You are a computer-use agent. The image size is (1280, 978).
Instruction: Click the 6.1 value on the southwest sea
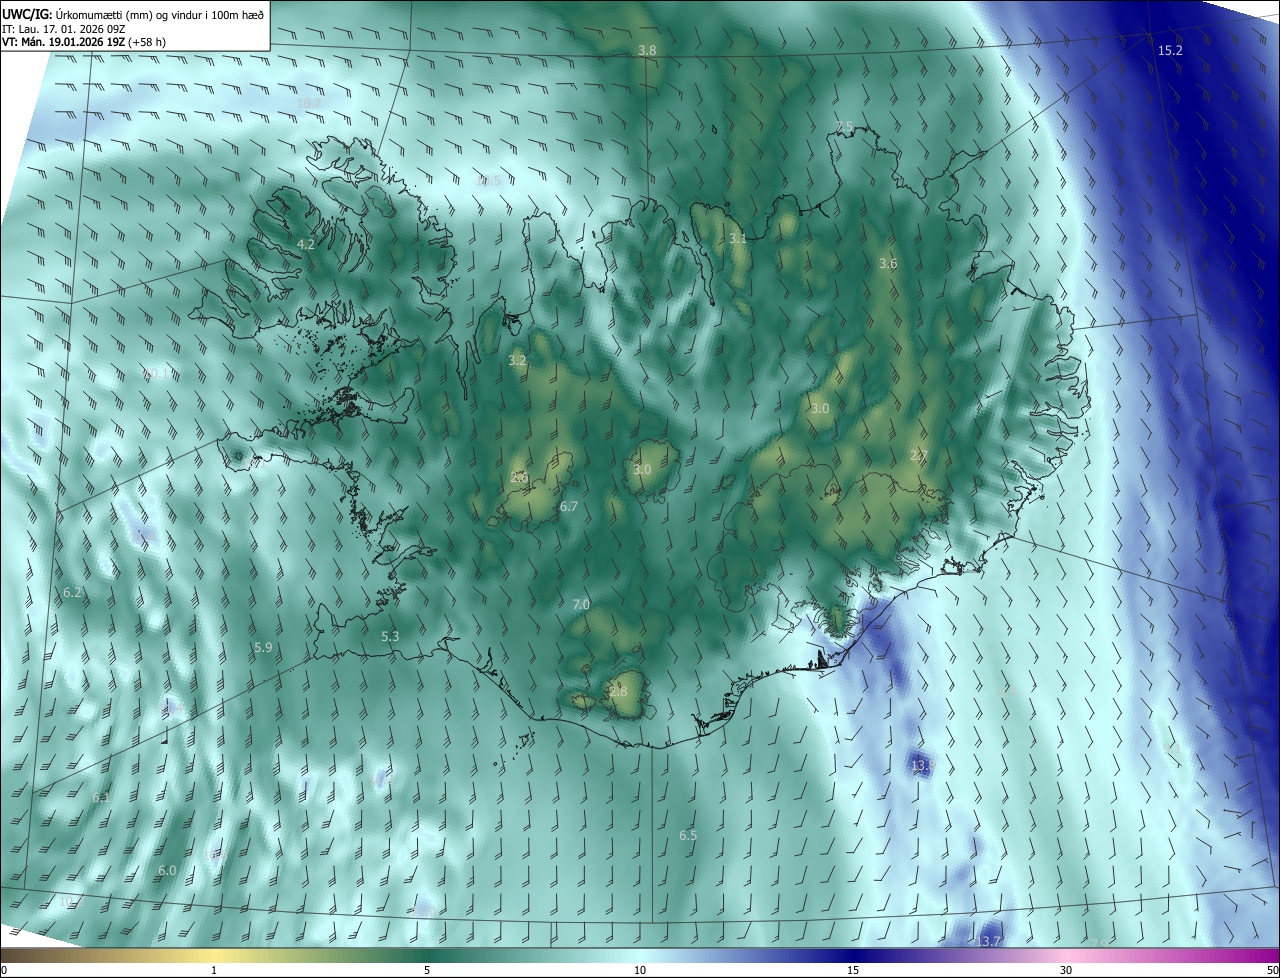(x=101, y=798)
